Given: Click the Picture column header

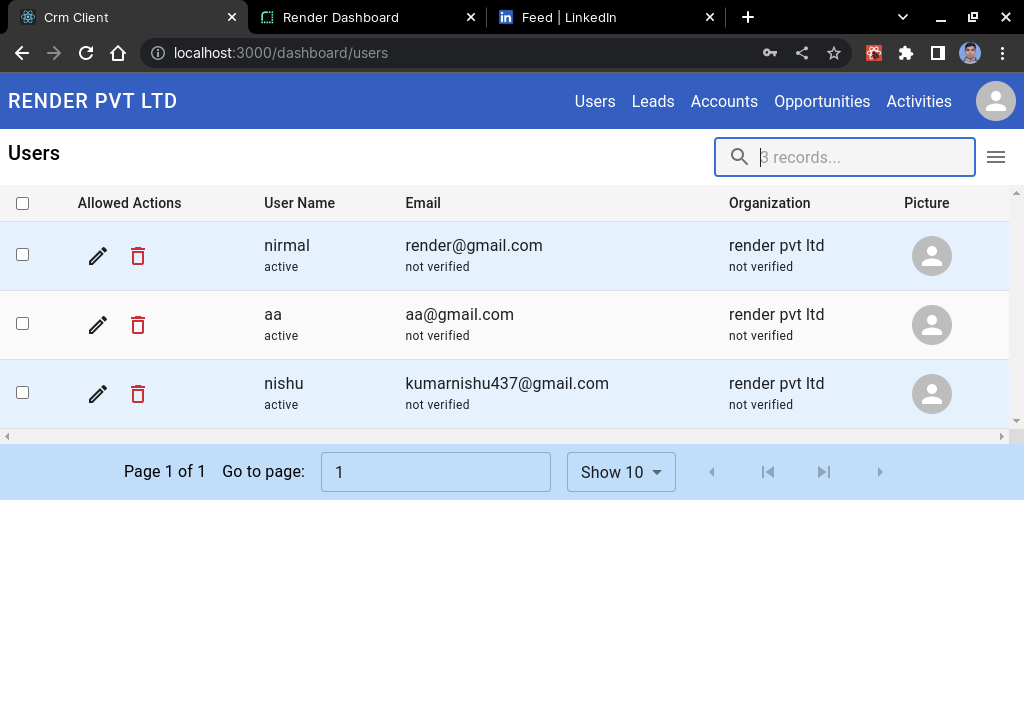Looking at the screenshot, I should [x=926, y=203].
